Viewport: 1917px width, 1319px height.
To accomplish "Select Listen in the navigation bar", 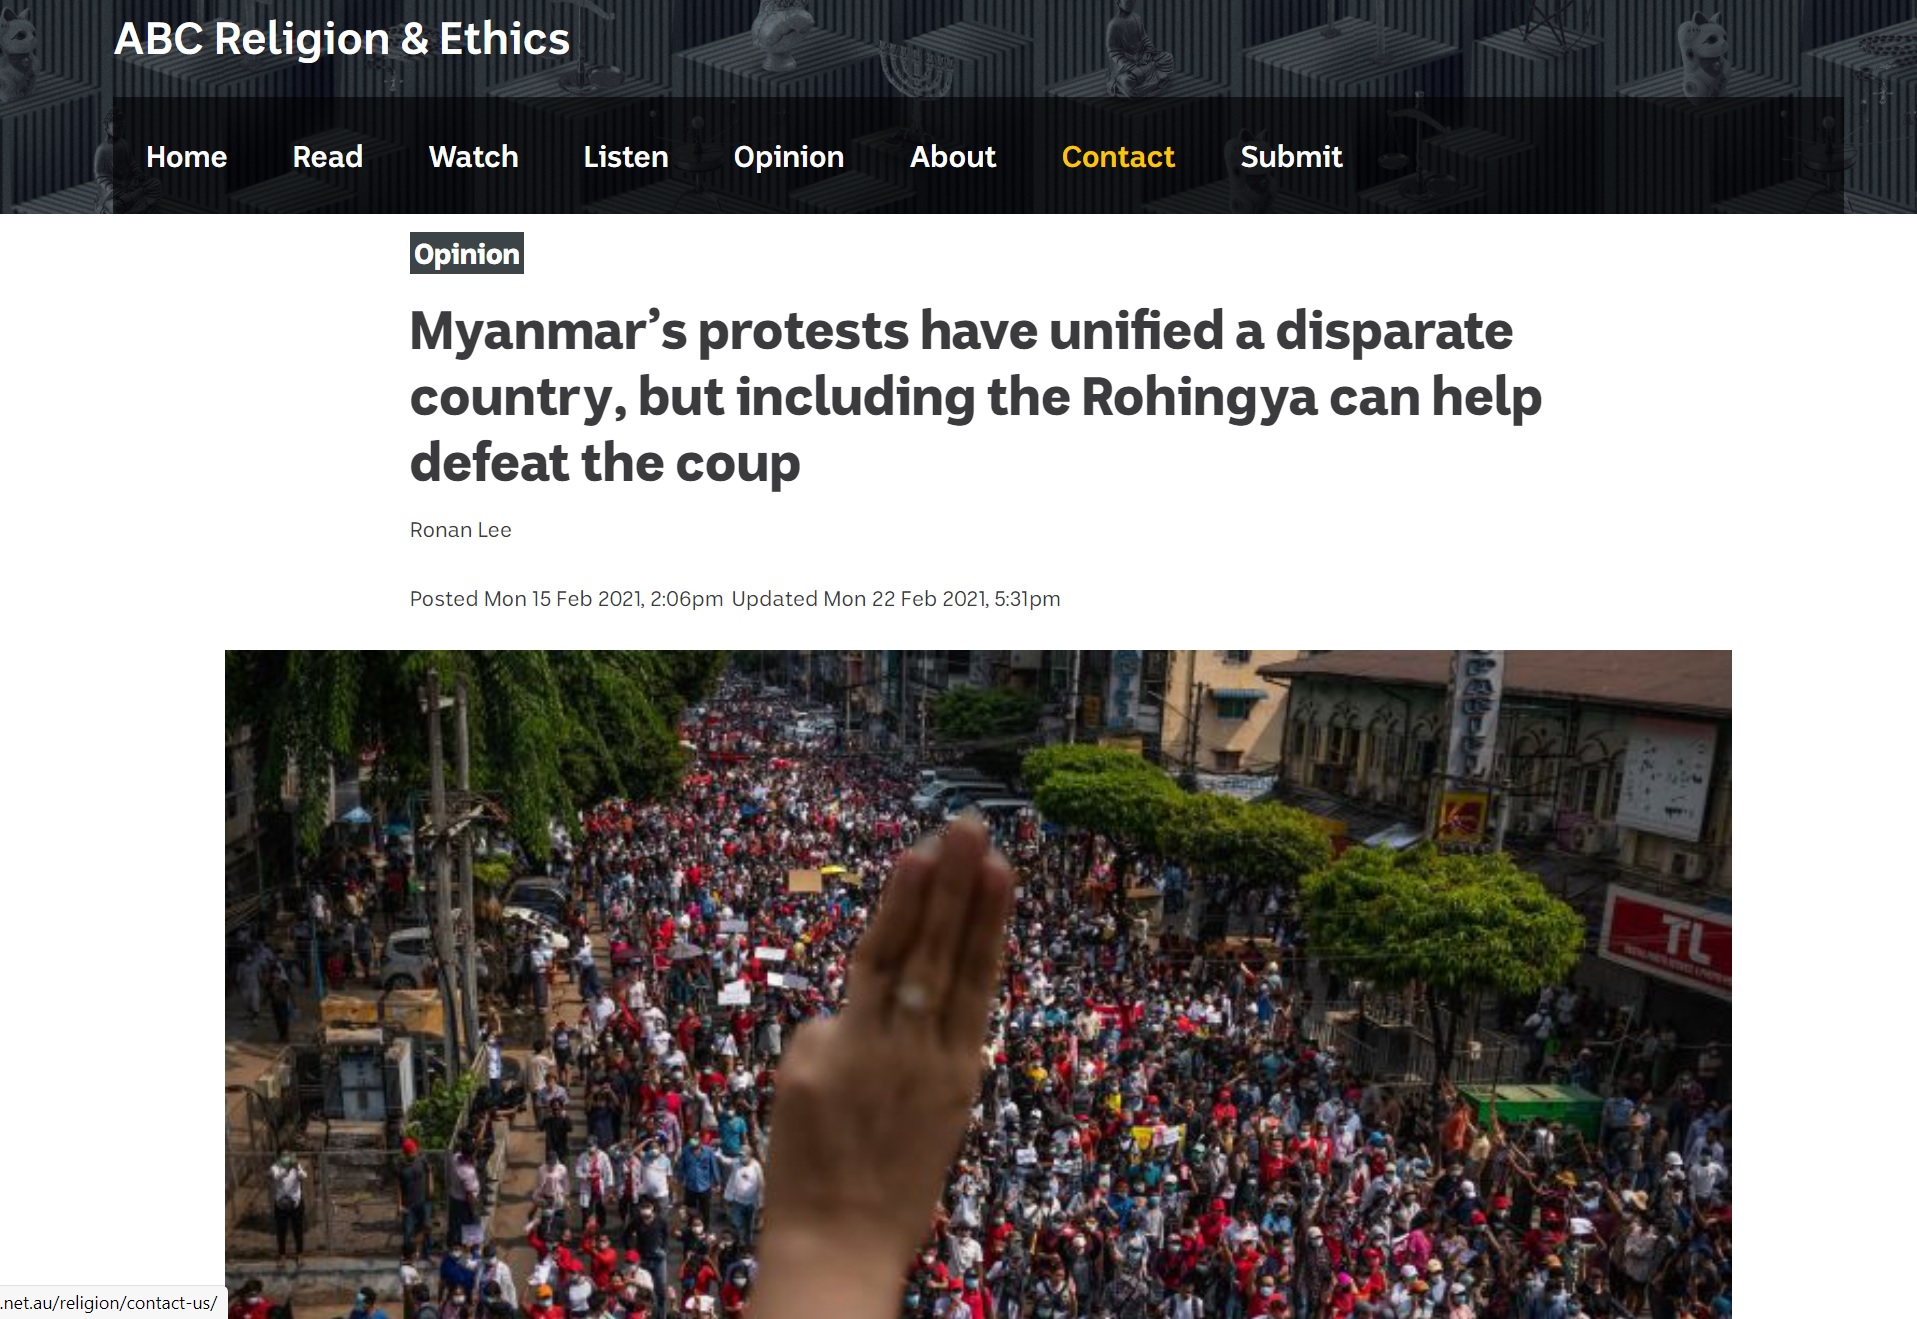I will 625,157.
